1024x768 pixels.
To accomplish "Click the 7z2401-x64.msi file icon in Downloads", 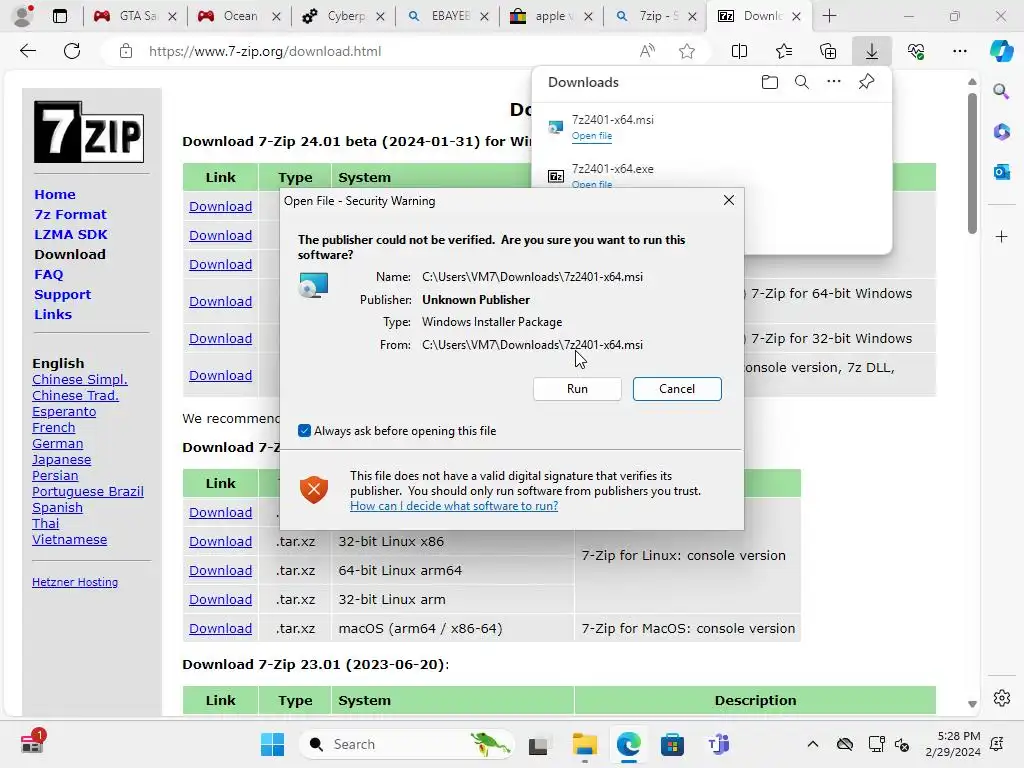I will (x=556, y=127).
